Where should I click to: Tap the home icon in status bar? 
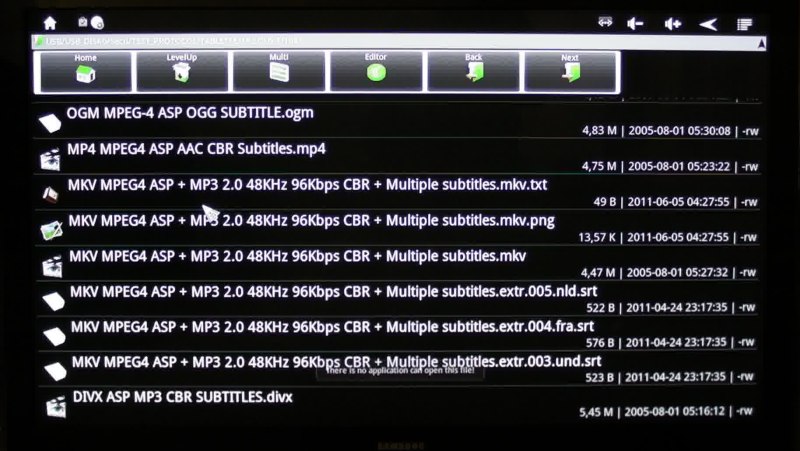point(50,23)
